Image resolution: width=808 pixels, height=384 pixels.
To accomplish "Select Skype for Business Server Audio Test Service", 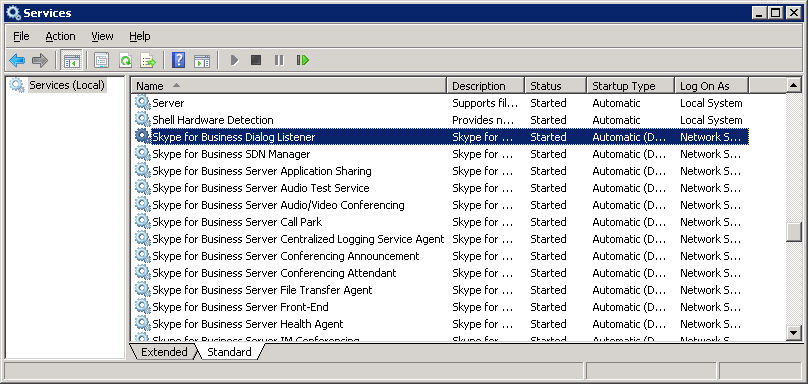I will click(261, 188).
